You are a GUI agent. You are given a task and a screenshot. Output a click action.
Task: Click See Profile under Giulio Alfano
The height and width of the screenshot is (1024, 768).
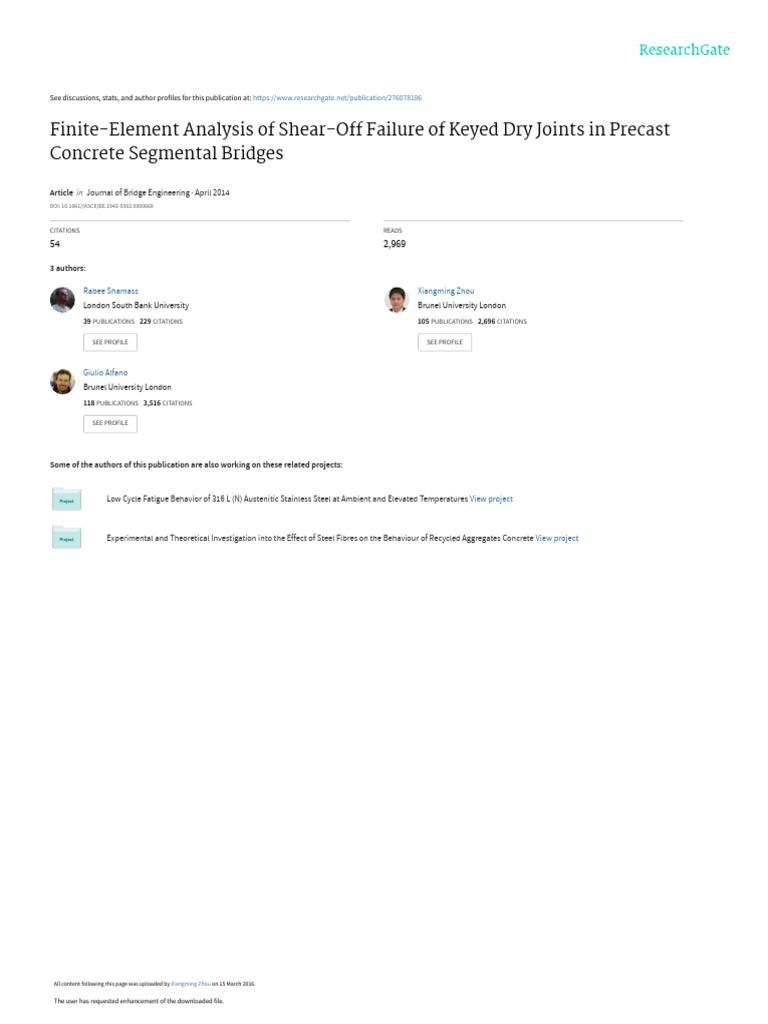tap(110, 423)
